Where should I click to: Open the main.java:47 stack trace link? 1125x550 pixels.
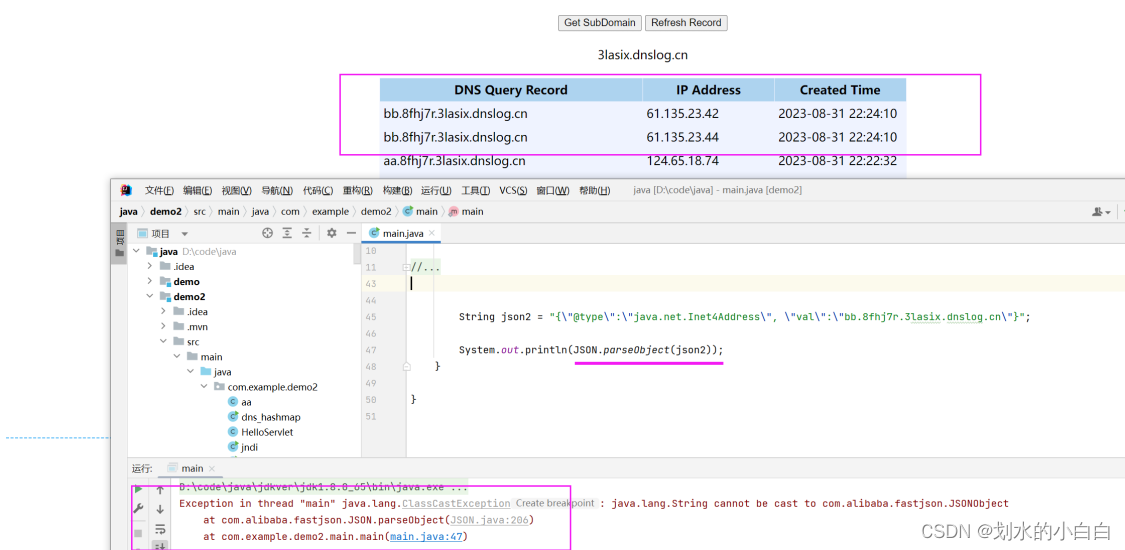[x=430, y=536]
